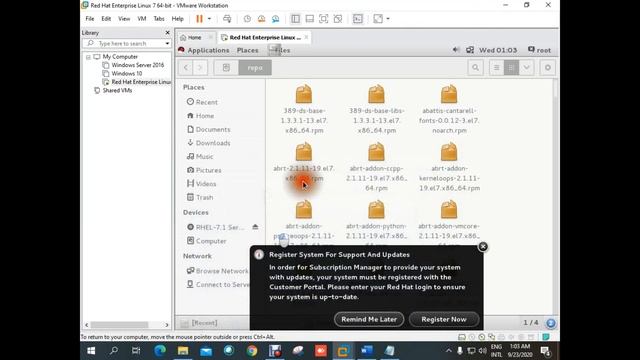Click the Send Ctrl+Alt+Del toolbar icon
Screen dimensions: 640x360
[x=227, y=19]
